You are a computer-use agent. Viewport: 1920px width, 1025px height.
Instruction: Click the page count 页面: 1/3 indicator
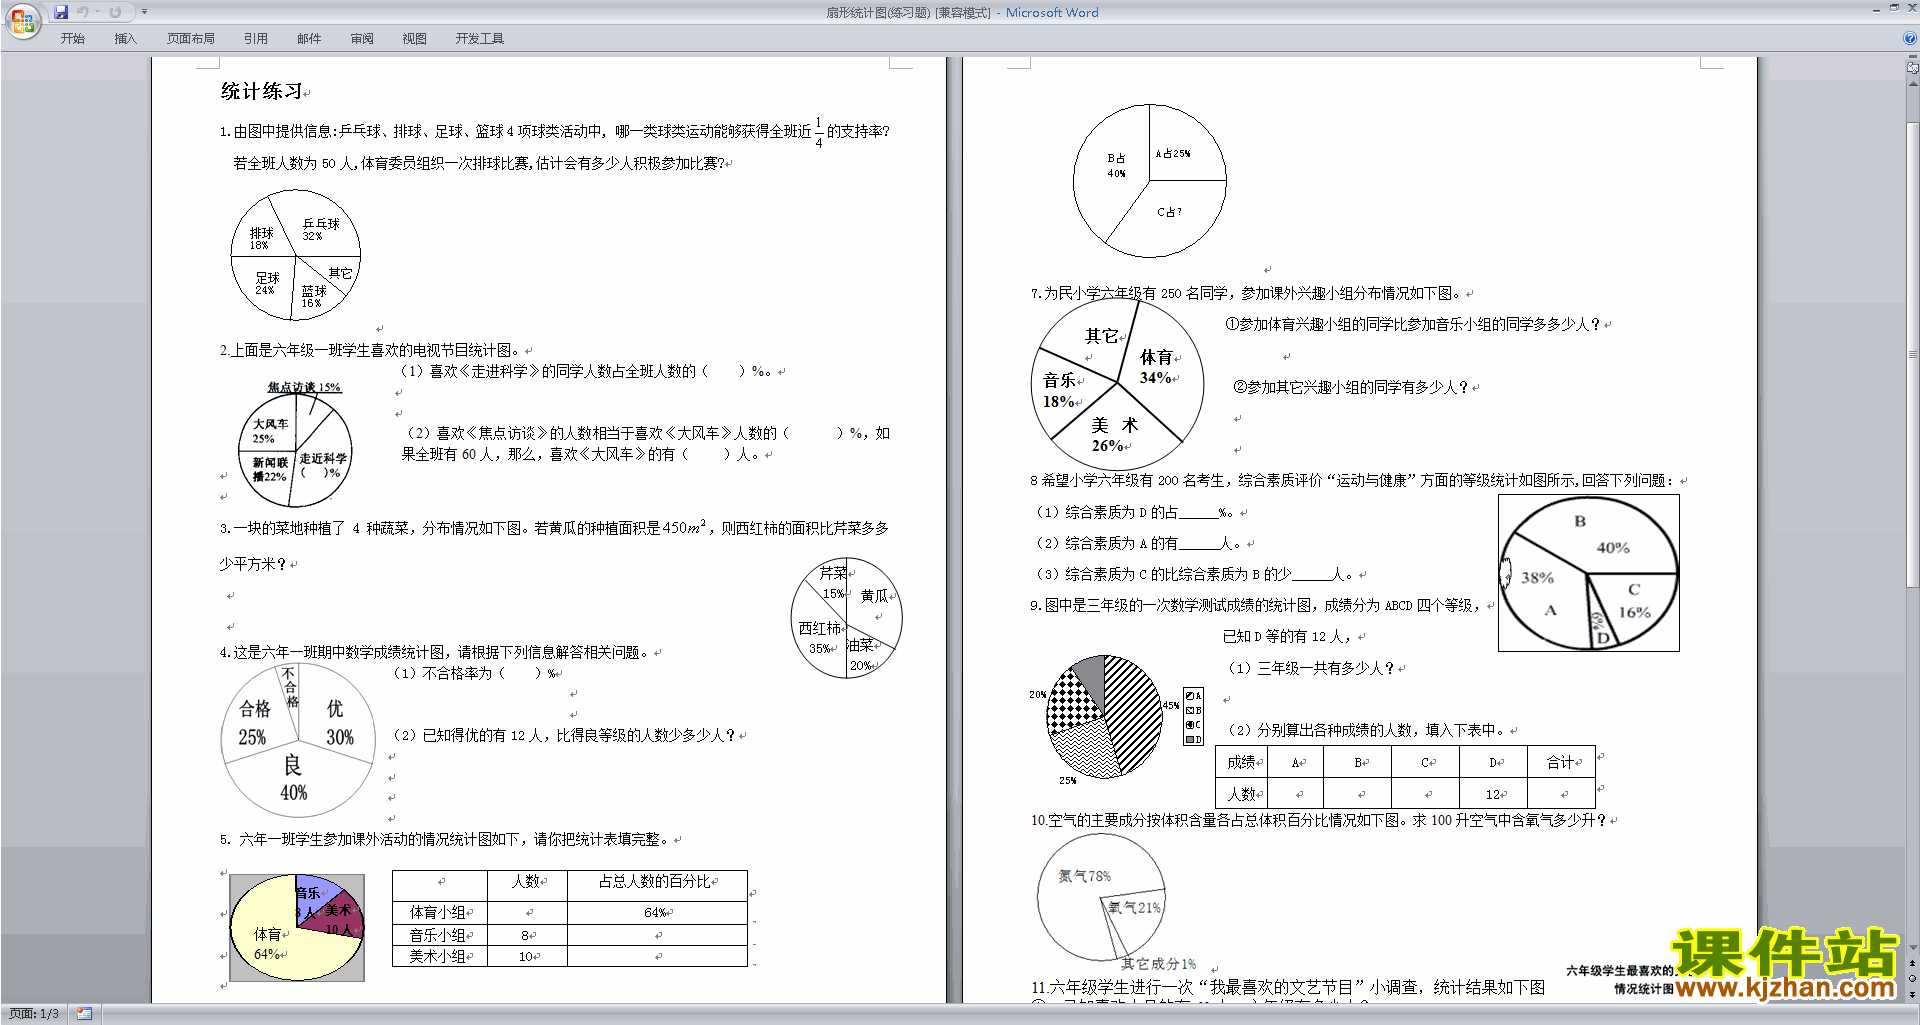coord(34,1014)
